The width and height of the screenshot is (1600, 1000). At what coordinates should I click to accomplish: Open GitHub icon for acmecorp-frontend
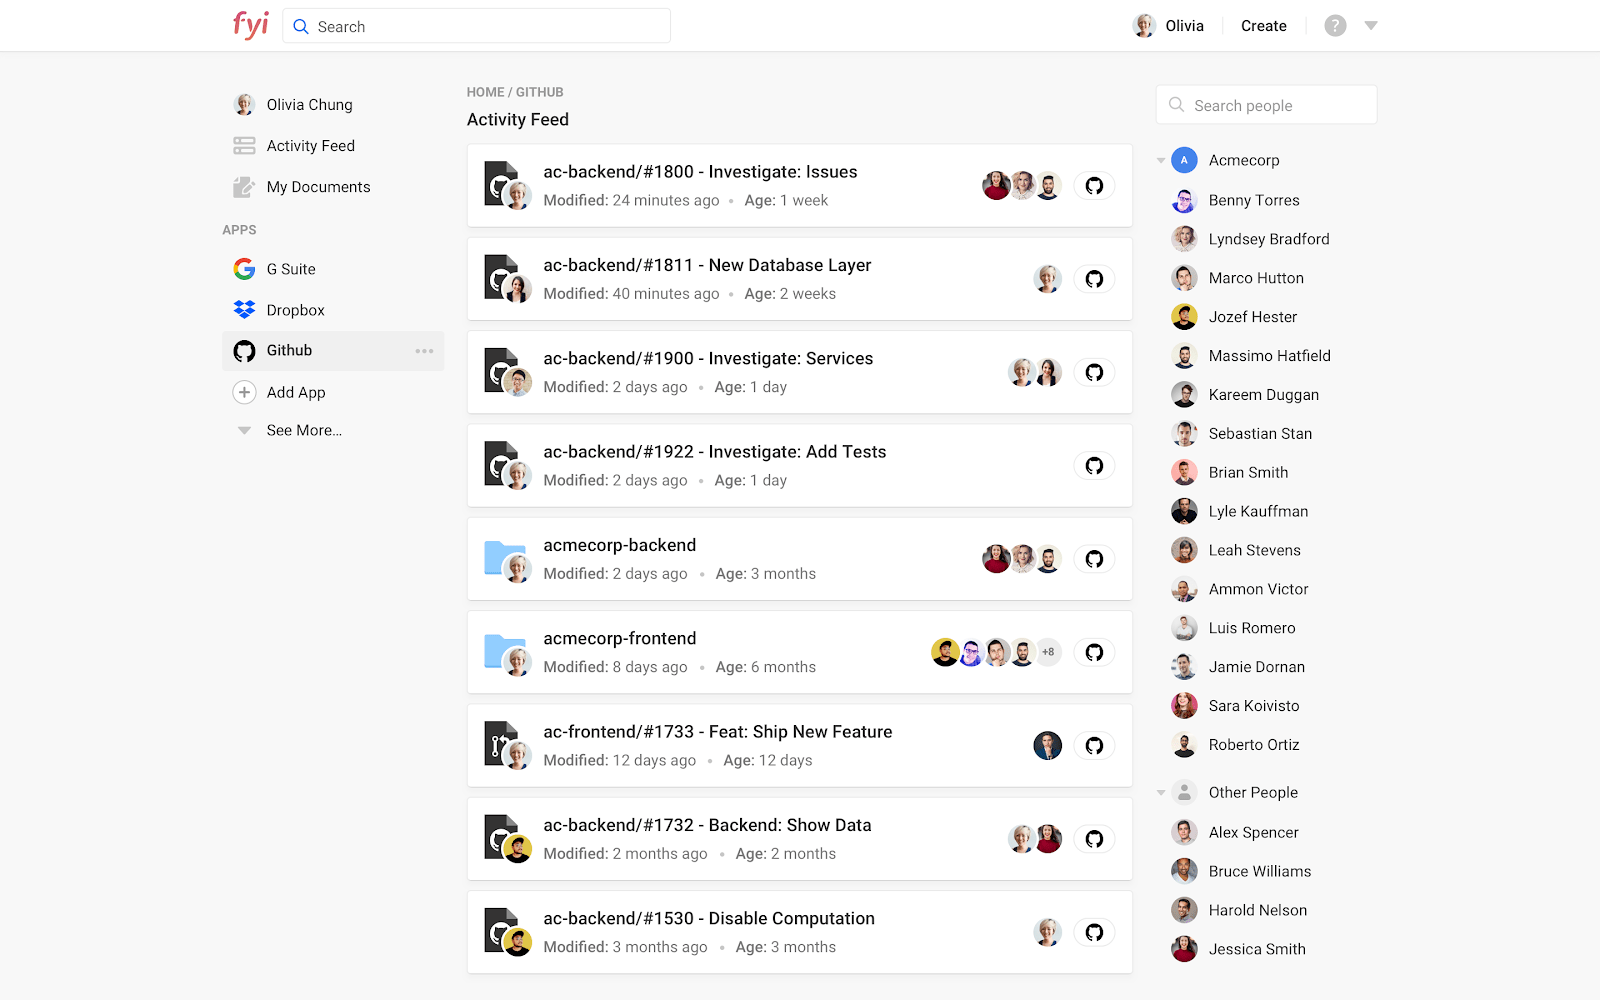1094,652
